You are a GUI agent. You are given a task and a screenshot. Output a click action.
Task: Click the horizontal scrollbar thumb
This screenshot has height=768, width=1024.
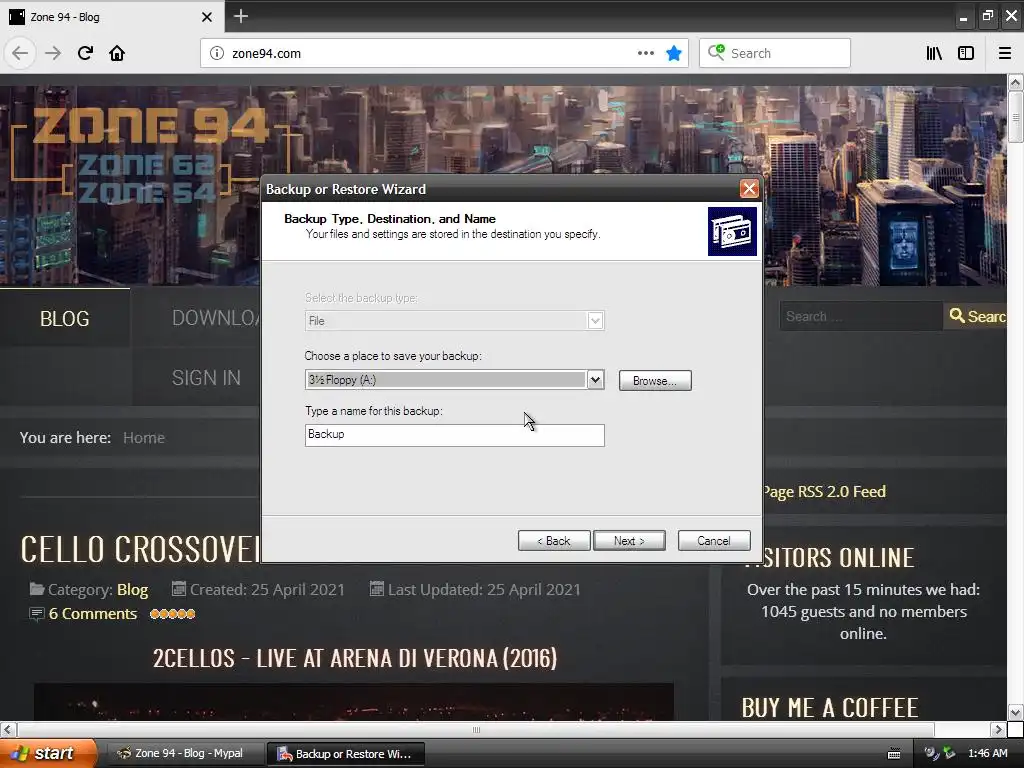tap(475, 729)
